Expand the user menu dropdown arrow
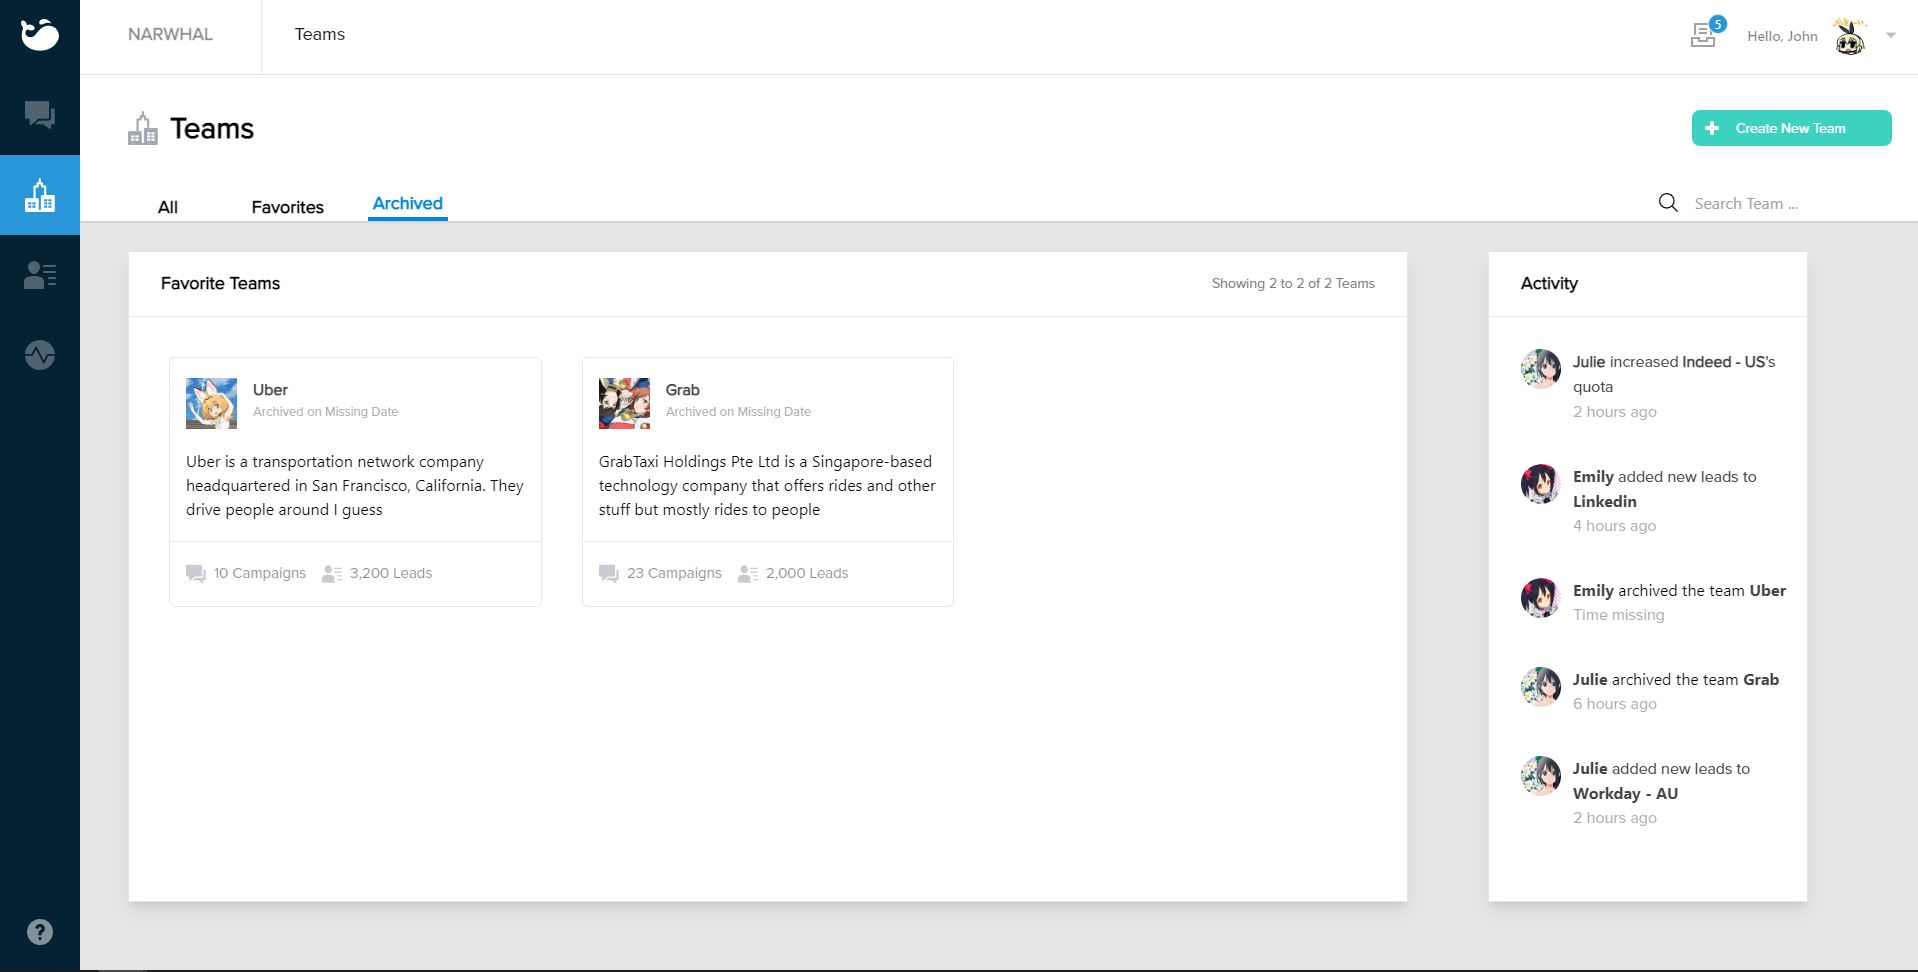 point(1891,35)
